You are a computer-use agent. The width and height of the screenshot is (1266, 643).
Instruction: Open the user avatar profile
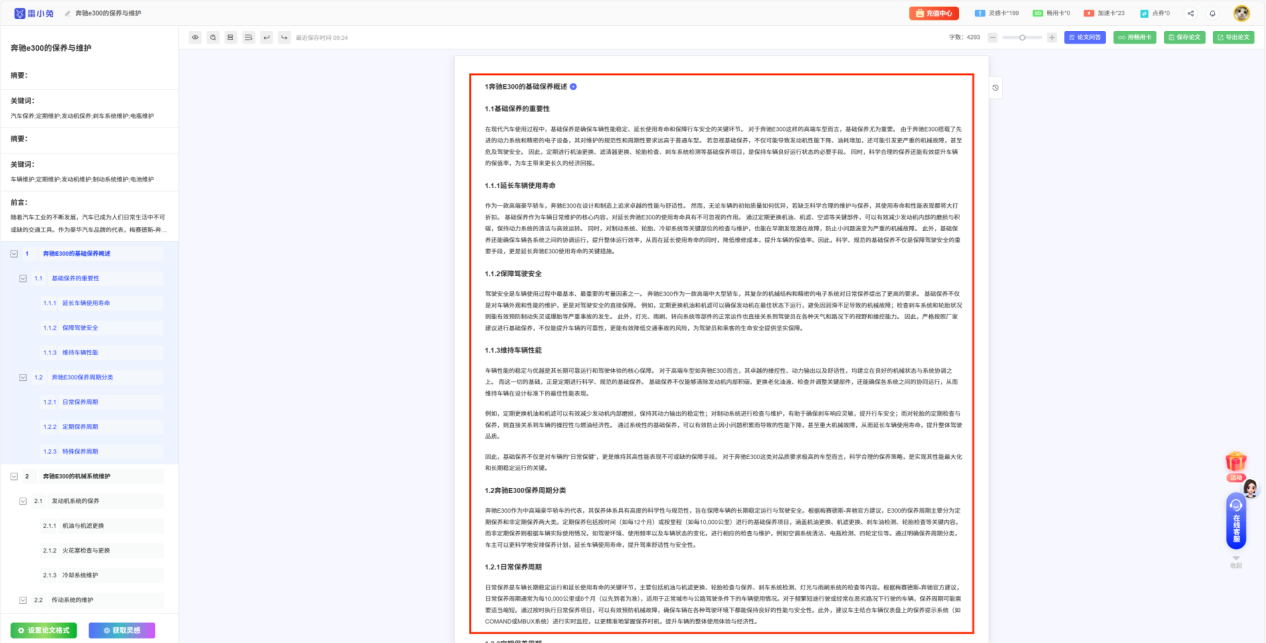[1241, 13]
